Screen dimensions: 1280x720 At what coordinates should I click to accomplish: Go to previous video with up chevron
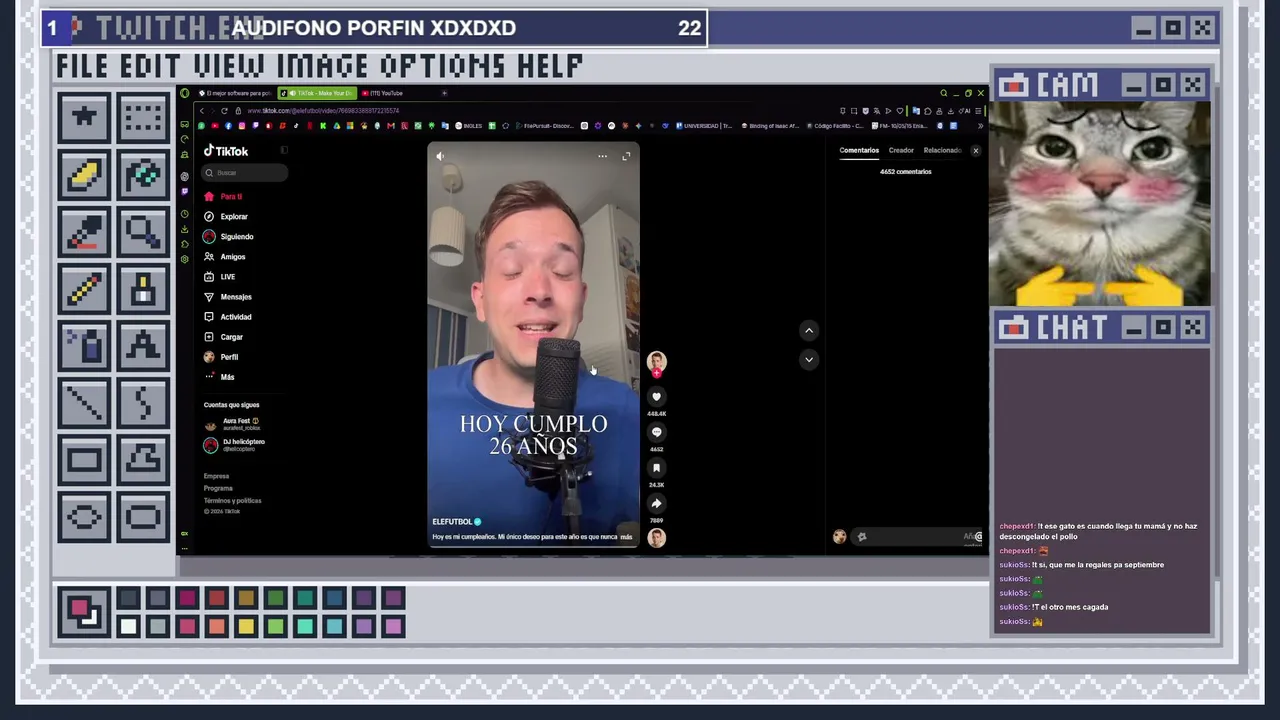point(809,331)
